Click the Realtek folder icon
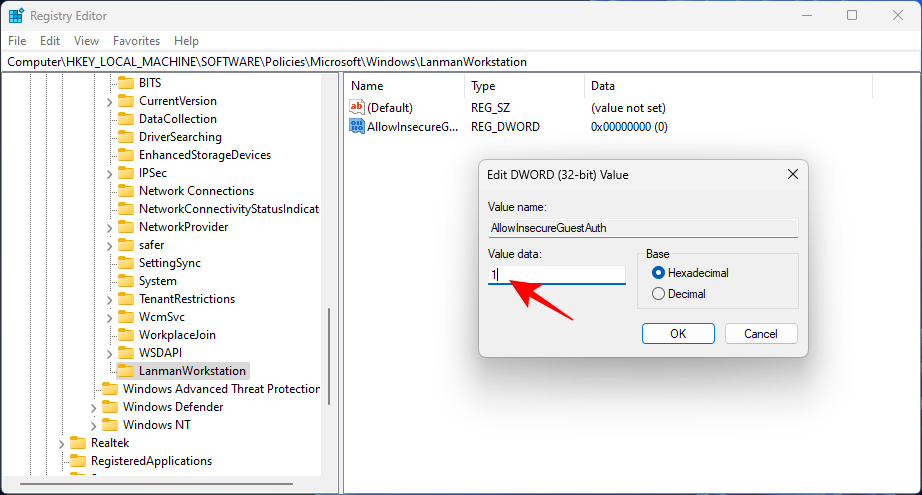Screen dimensions: 922x495 78,443
